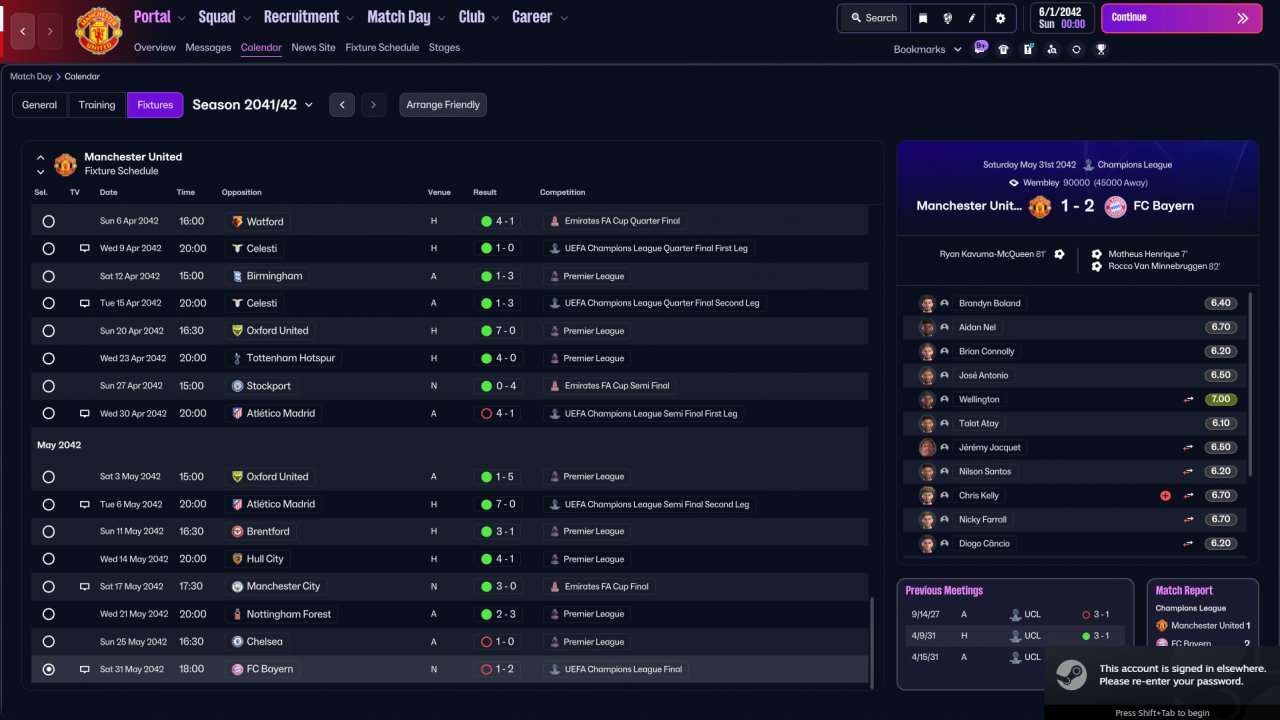Viewport: 1280px width, 720px height.
Task: Click Chris Kelly's red injury icon
Action: point(1165,496)
